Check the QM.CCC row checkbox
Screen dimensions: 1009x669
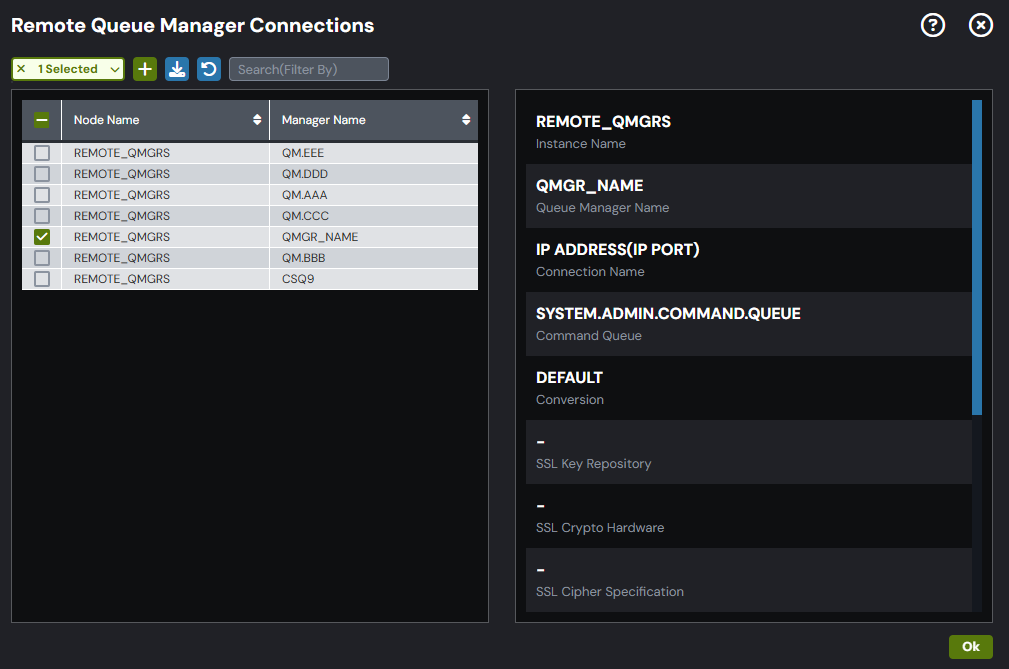[42, 216]
